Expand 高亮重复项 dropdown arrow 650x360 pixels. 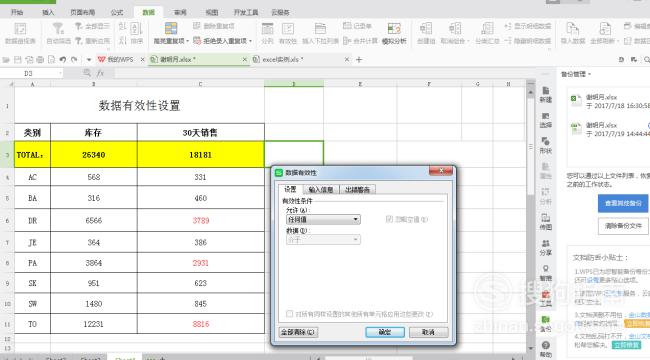pyautogui.click(x=188, y=41)
